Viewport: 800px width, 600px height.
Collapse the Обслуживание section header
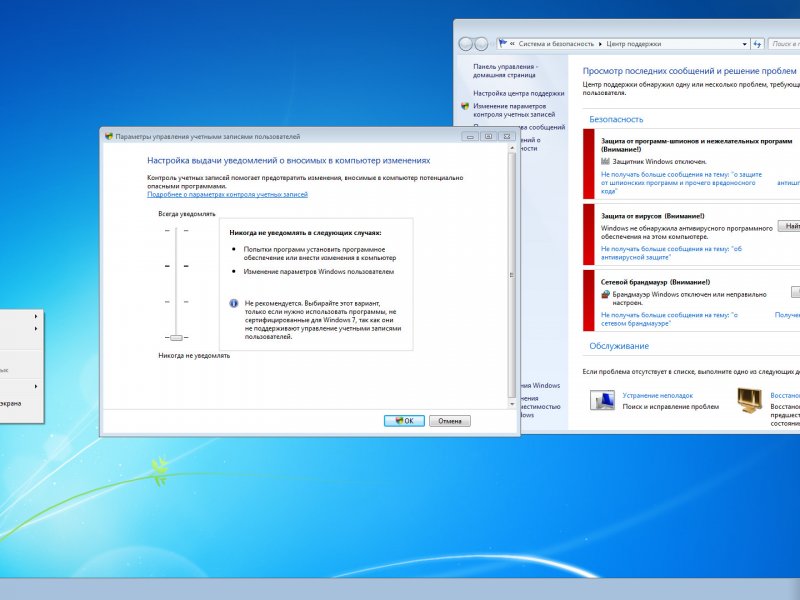pyautogui.click(x=619, y=346)
